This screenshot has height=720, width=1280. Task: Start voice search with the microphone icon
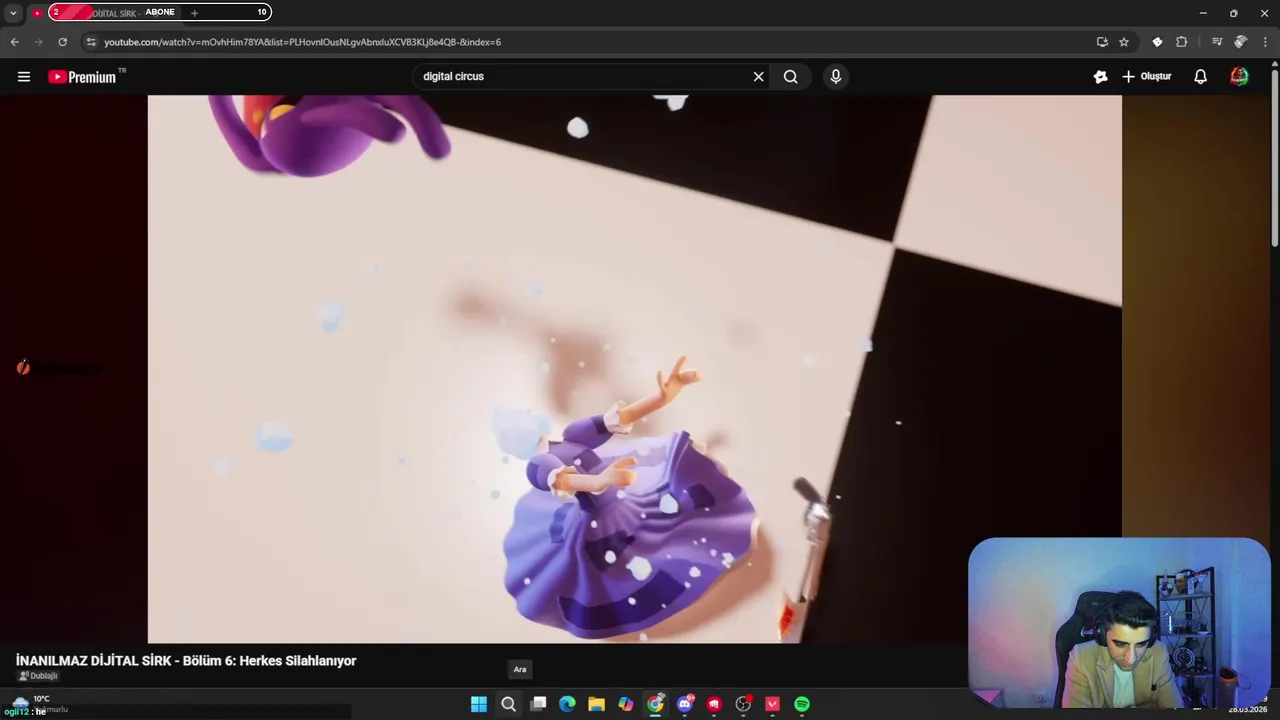point(836,77)
